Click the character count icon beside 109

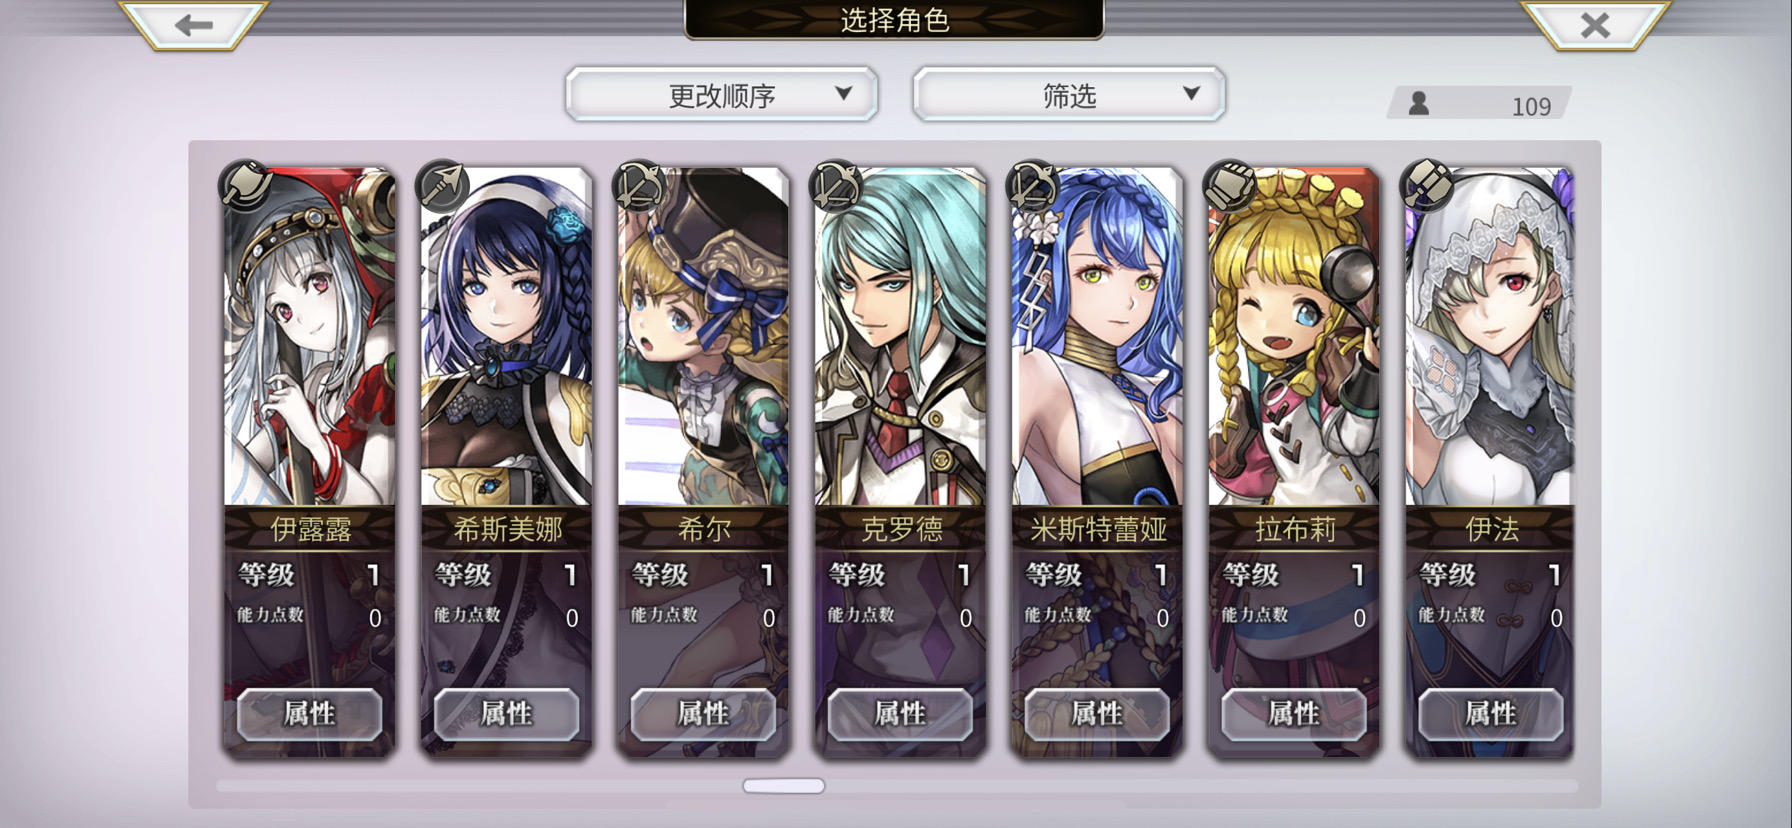(x=1419, y=104)
